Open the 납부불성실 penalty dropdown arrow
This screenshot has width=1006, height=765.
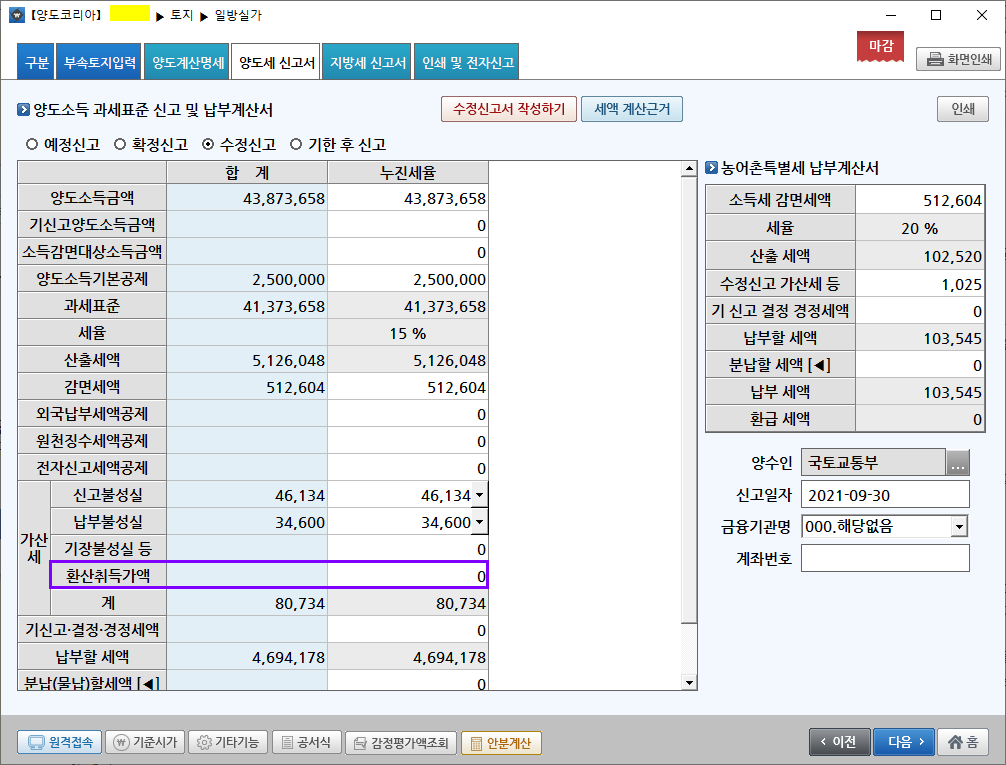click(x=479, y=522)
